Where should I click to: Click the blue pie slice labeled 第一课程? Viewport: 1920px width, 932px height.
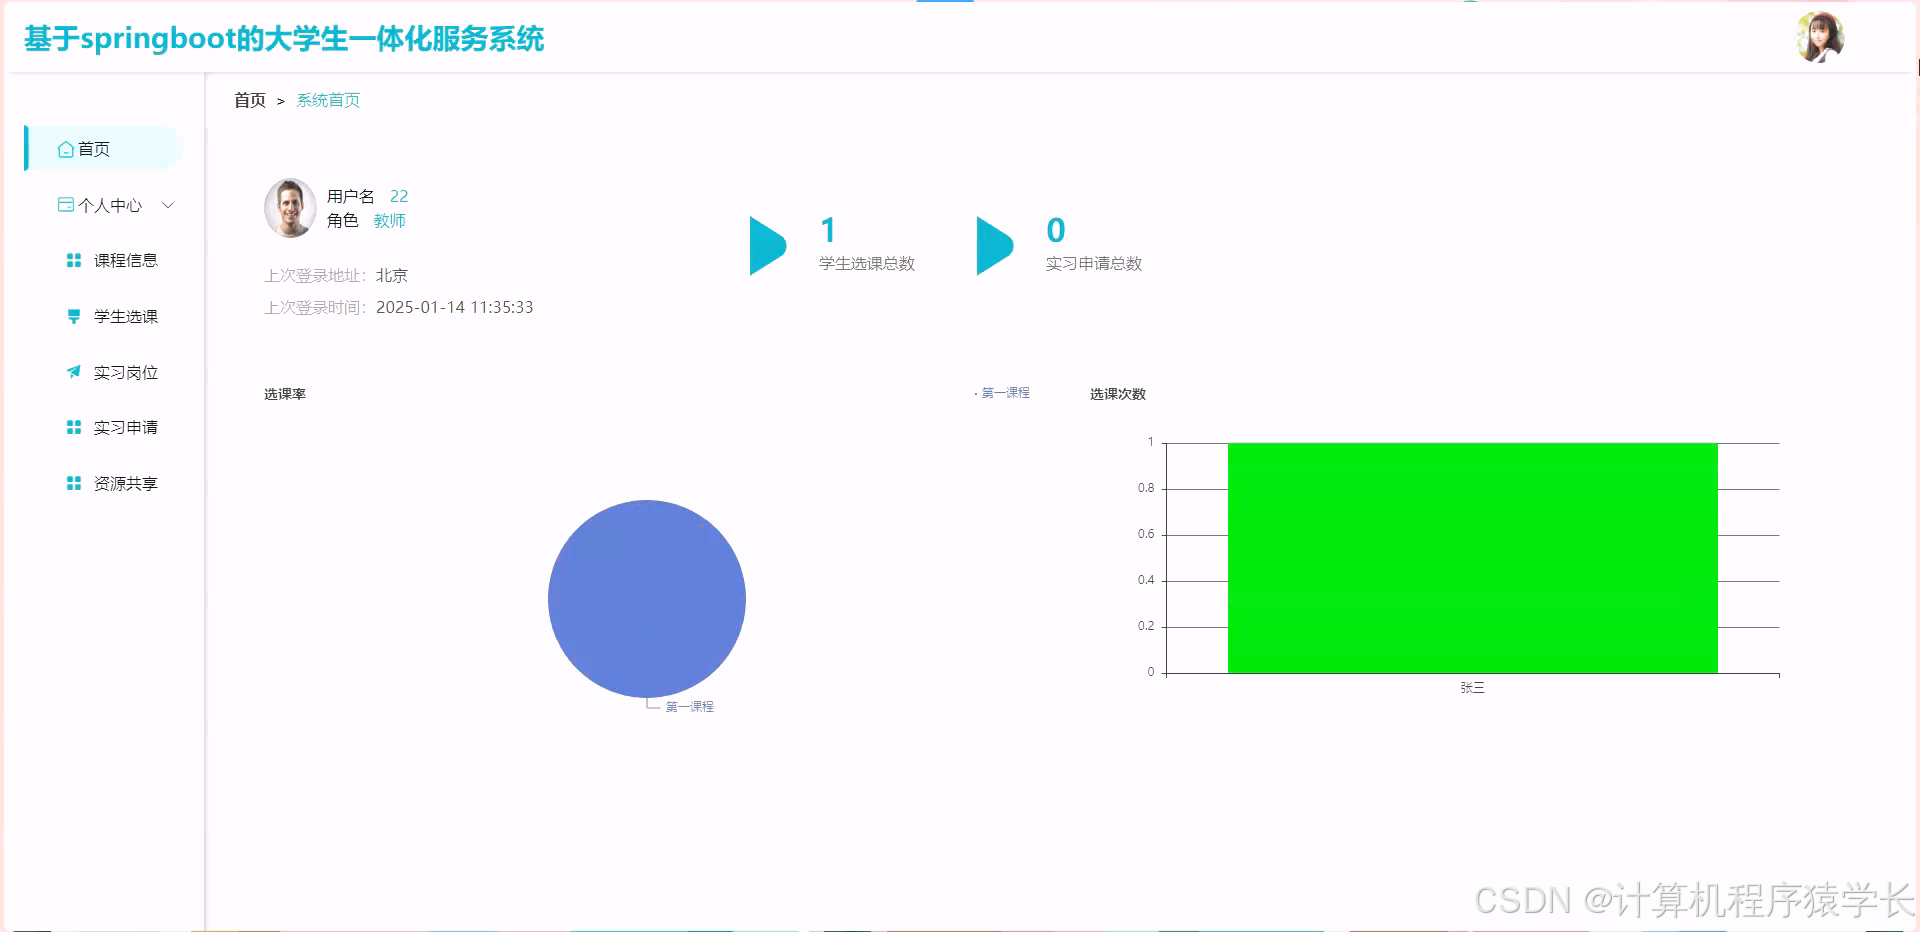click(x=646, y=598)
